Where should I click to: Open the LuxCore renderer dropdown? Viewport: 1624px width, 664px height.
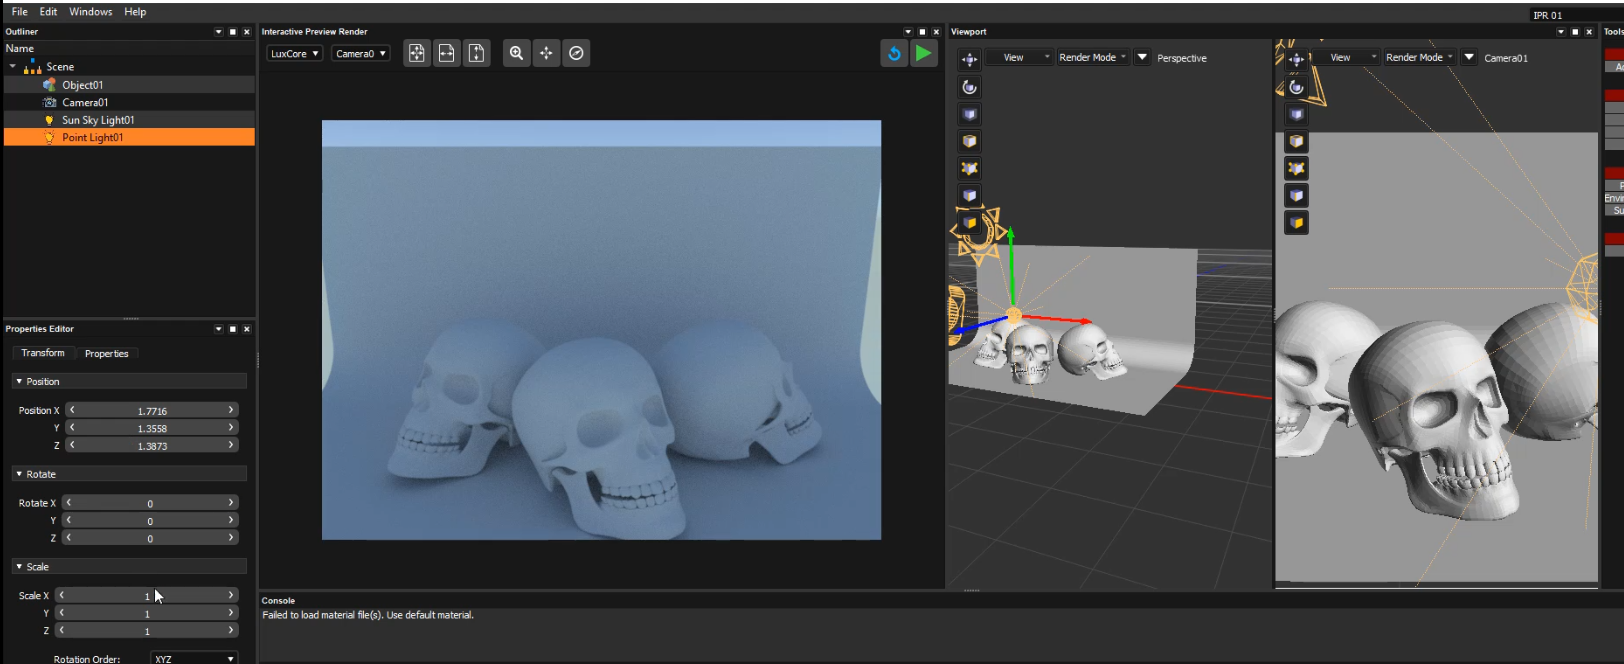point(294,54)
